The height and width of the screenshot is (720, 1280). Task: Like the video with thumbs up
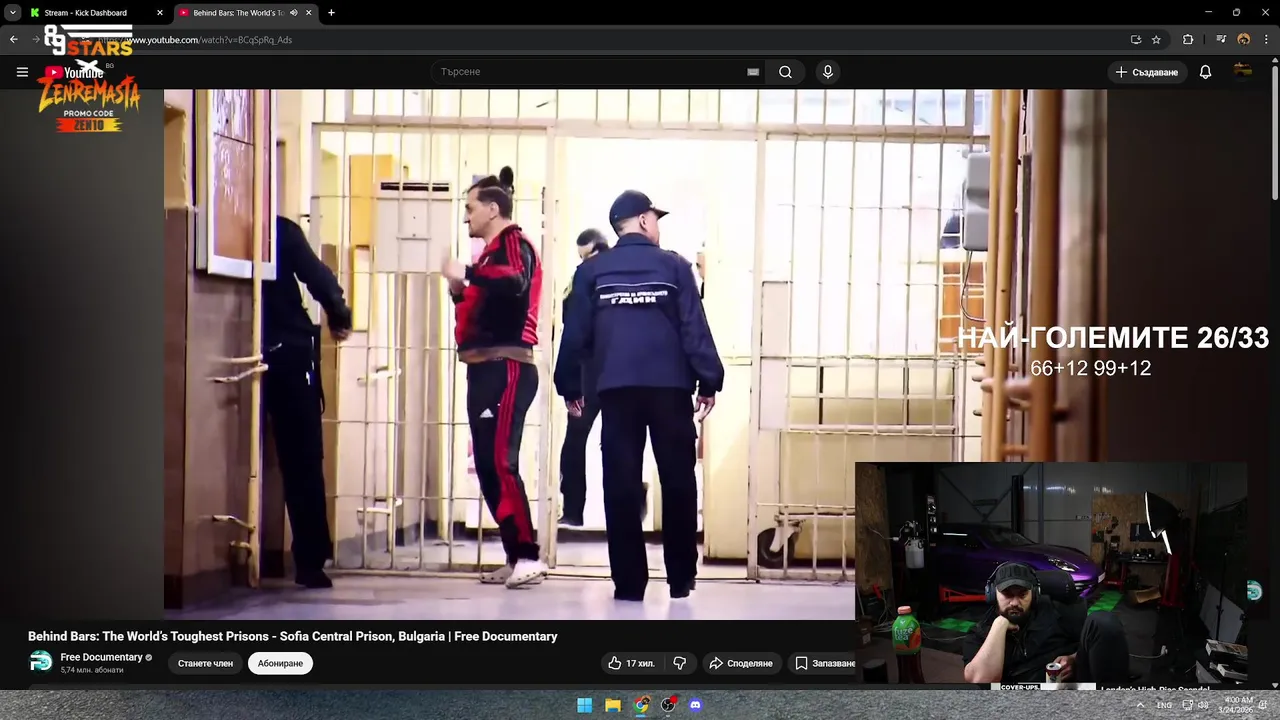coord(631,663)
